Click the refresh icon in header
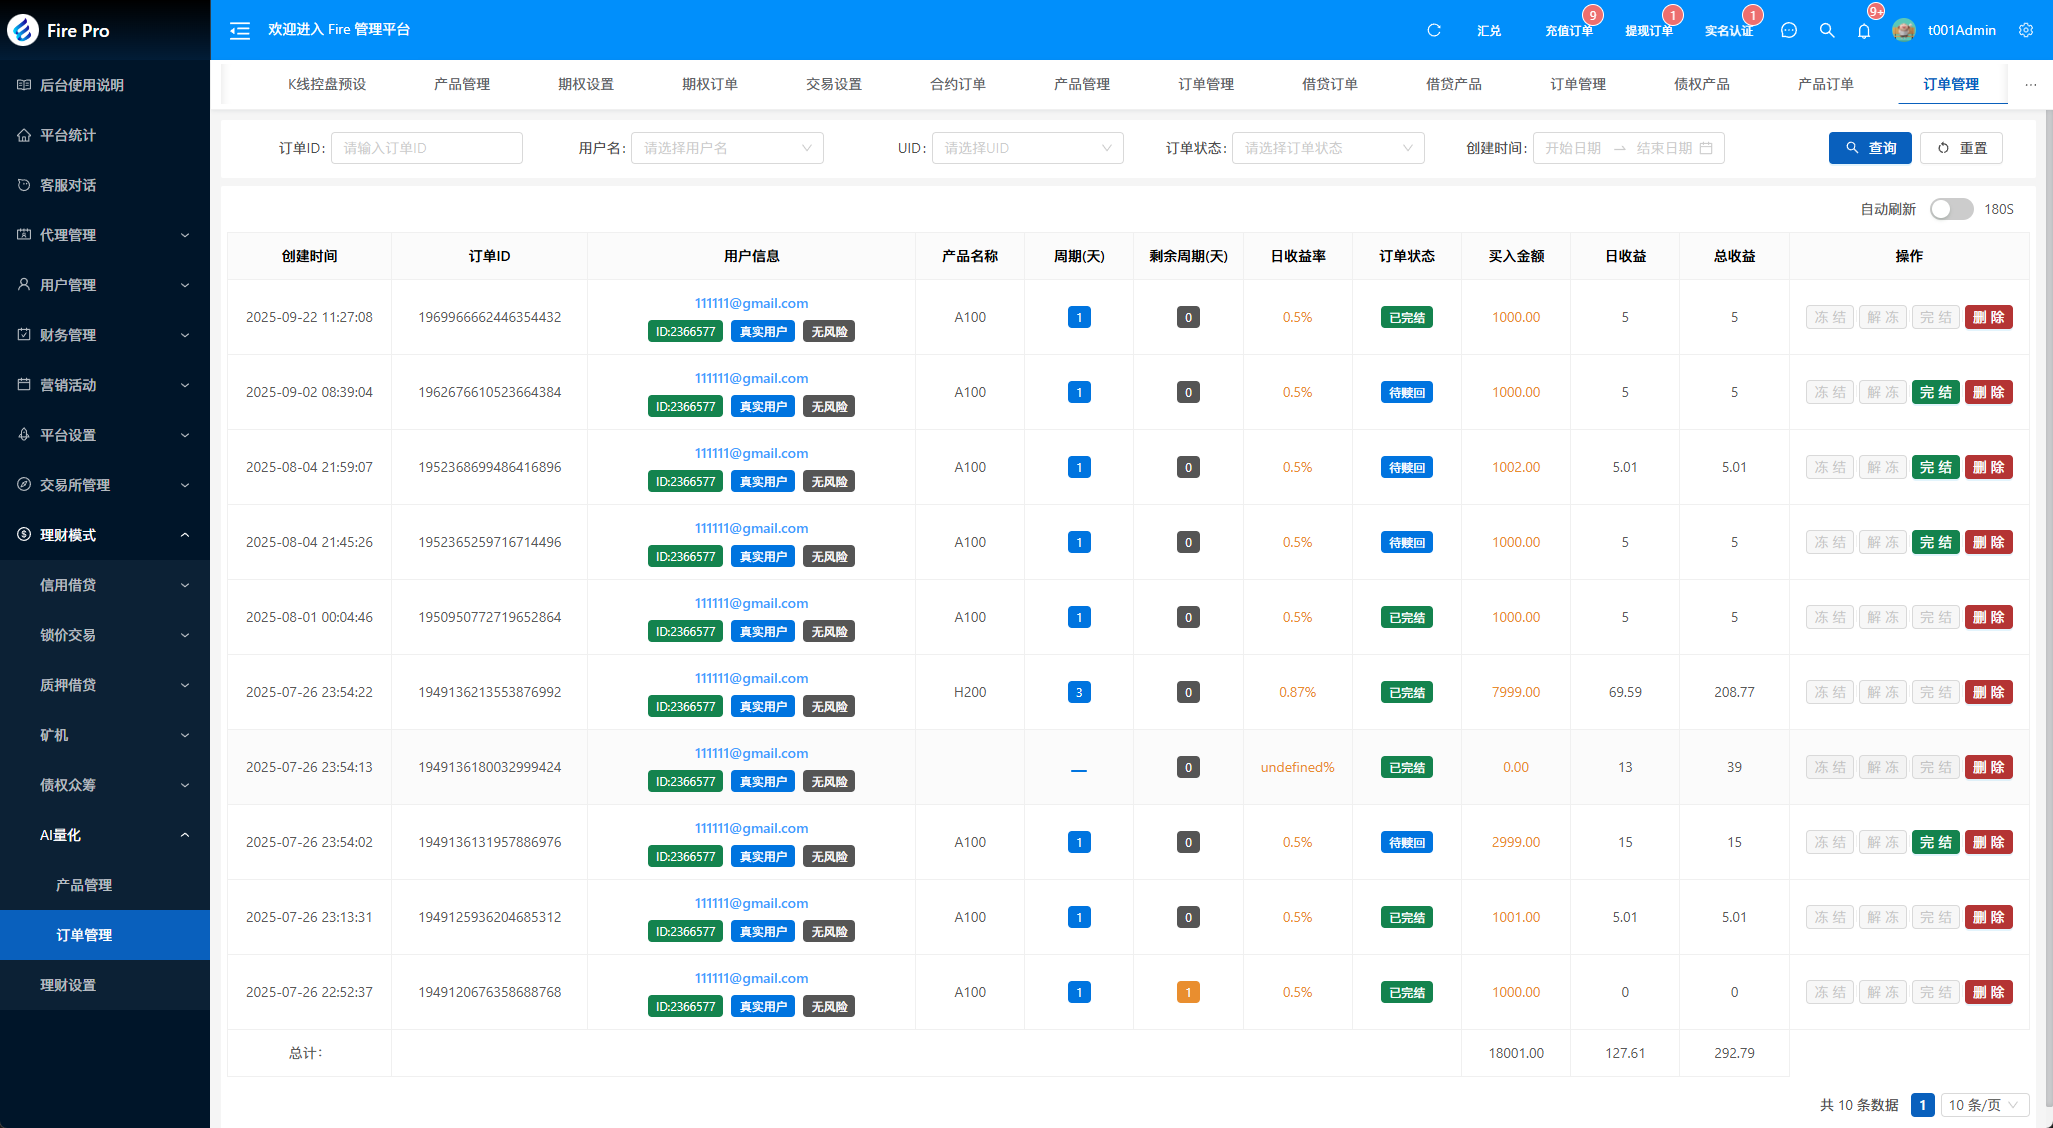This screenshot has height=1128, width=2053. point(1433,30)
